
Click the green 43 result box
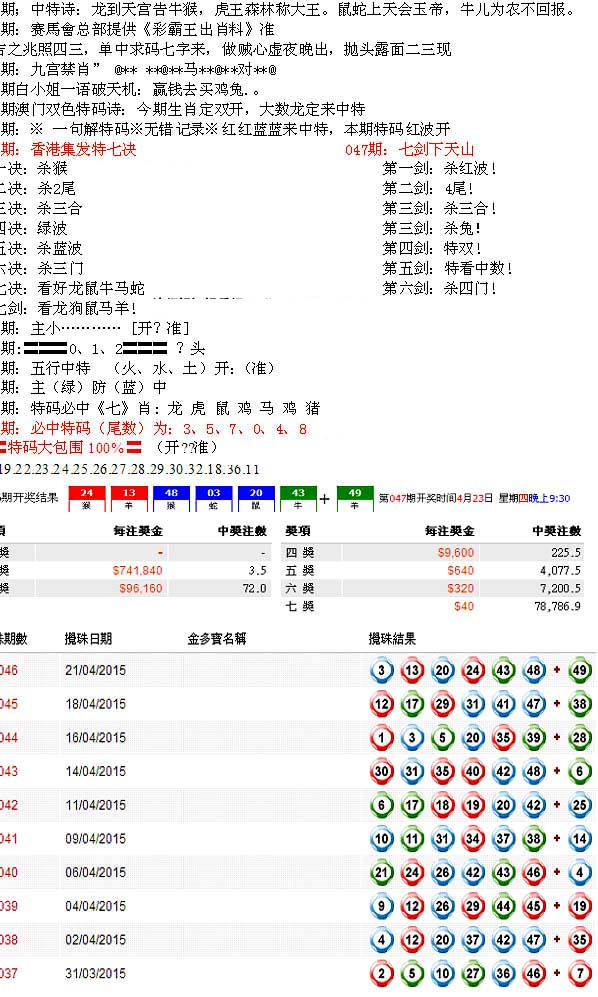pos(298,498)
